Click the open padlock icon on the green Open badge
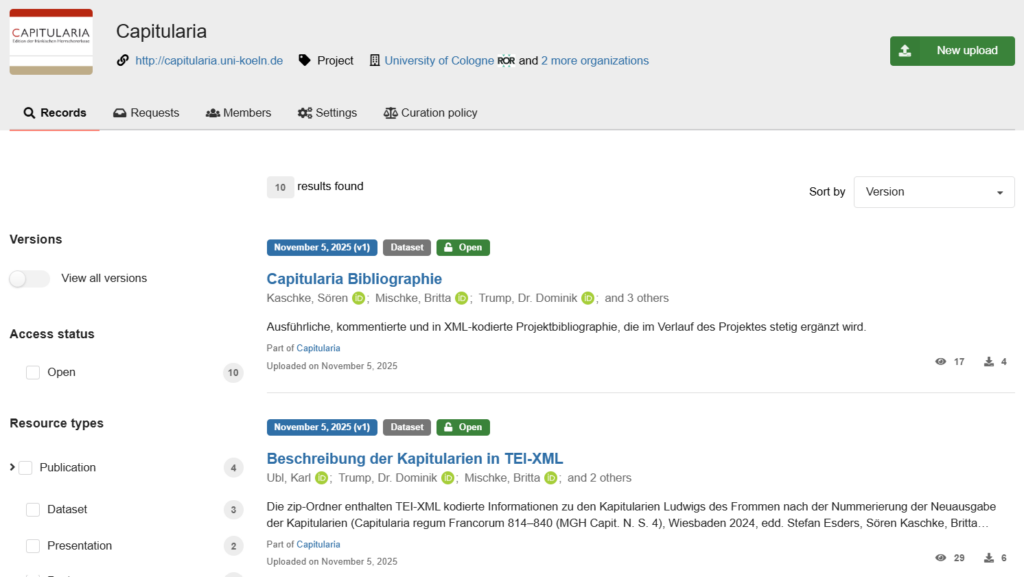 450,247
